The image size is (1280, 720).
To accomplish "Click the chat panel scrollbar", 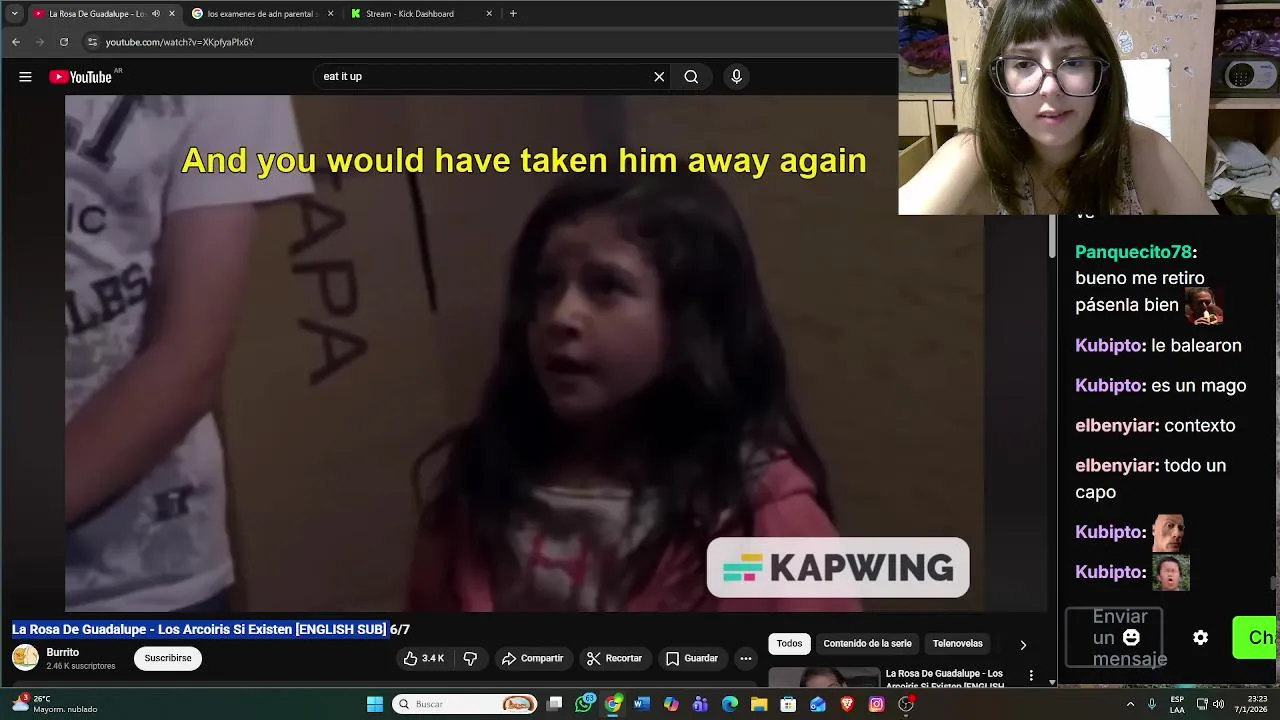I will tap(1273, 582).
